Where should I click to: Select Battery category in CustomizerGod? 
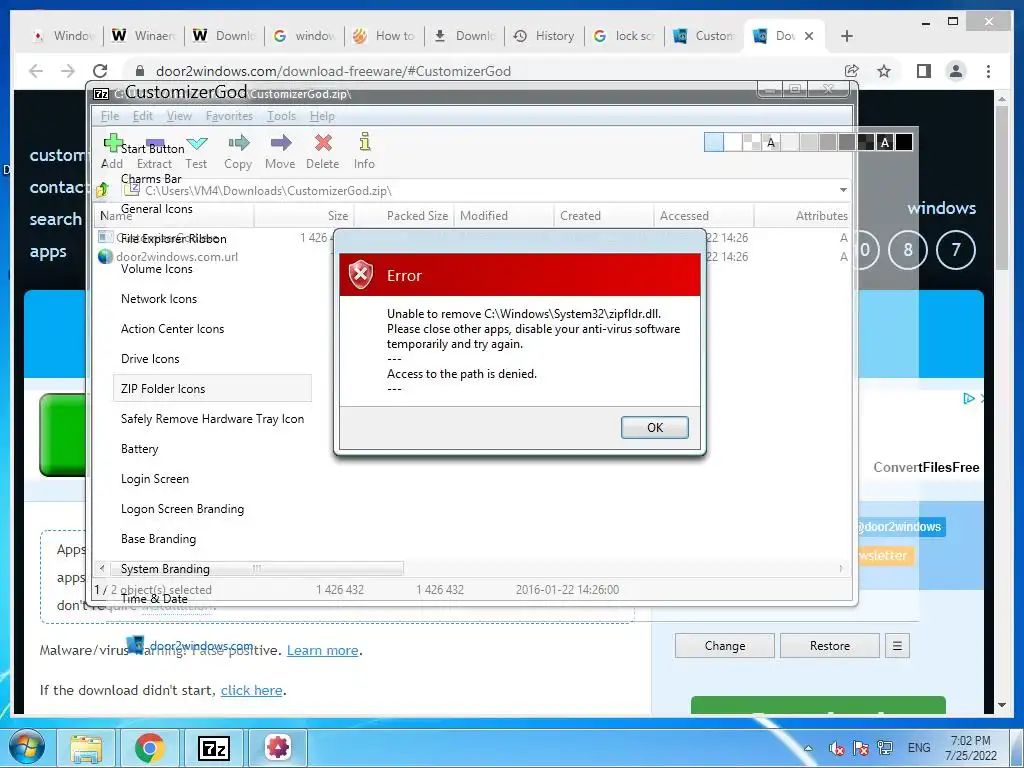212,449
